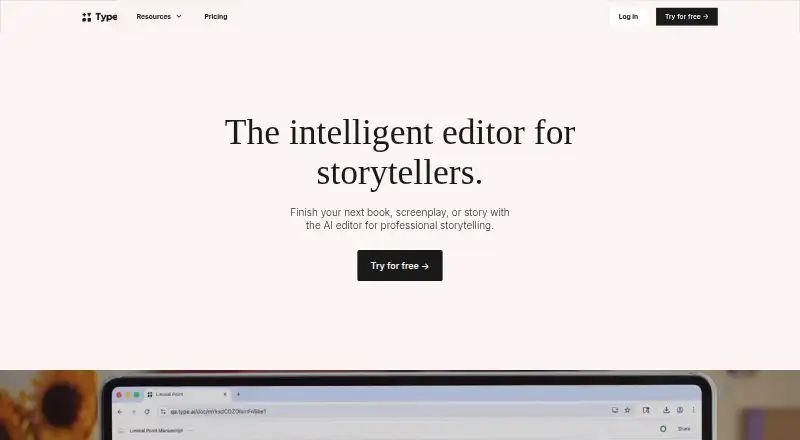Click forward arrow in demo browser
Screen dimensions: 800x440
tap(134, 411)
